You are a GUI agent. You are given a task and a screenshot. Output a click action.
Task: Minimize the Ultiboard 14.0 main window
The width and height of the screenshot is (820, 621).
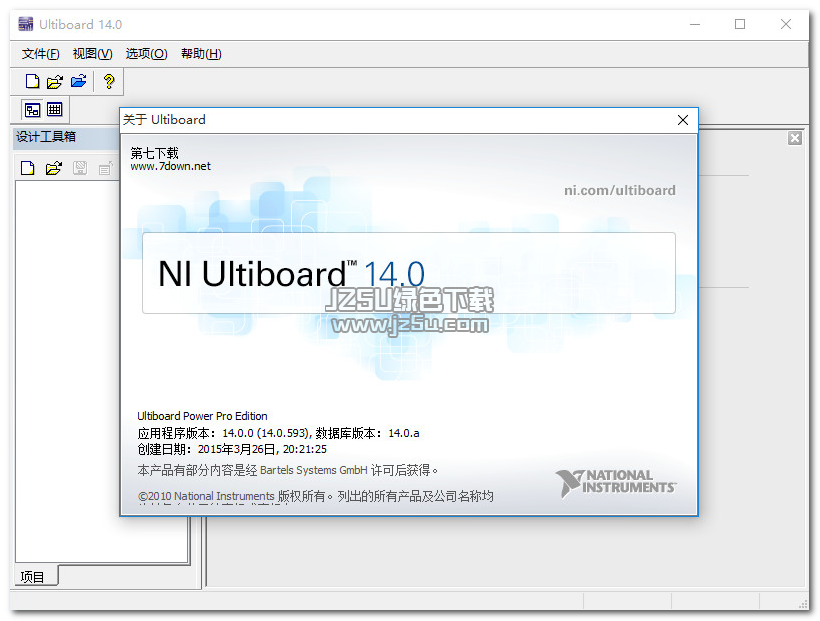click(695, 24)
